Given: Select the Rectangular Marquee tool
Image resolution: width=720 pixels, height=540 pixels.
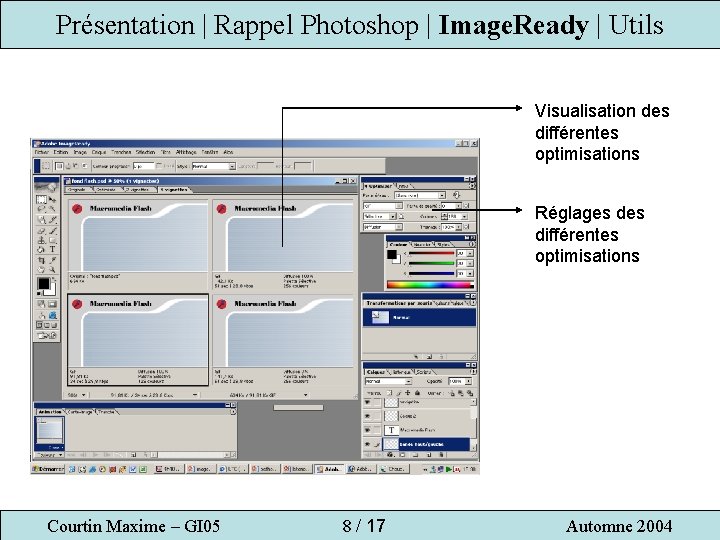Looking at the screenshot, I should [41, 200].
